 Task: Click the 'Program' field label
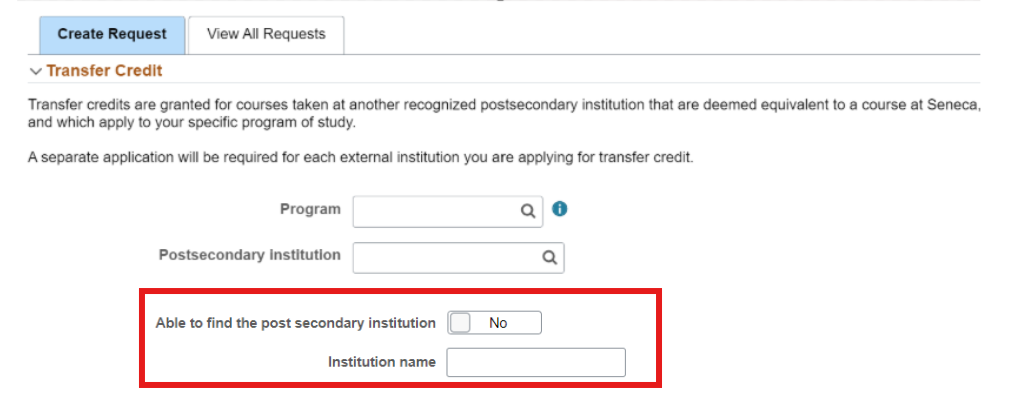coord(310,210)
